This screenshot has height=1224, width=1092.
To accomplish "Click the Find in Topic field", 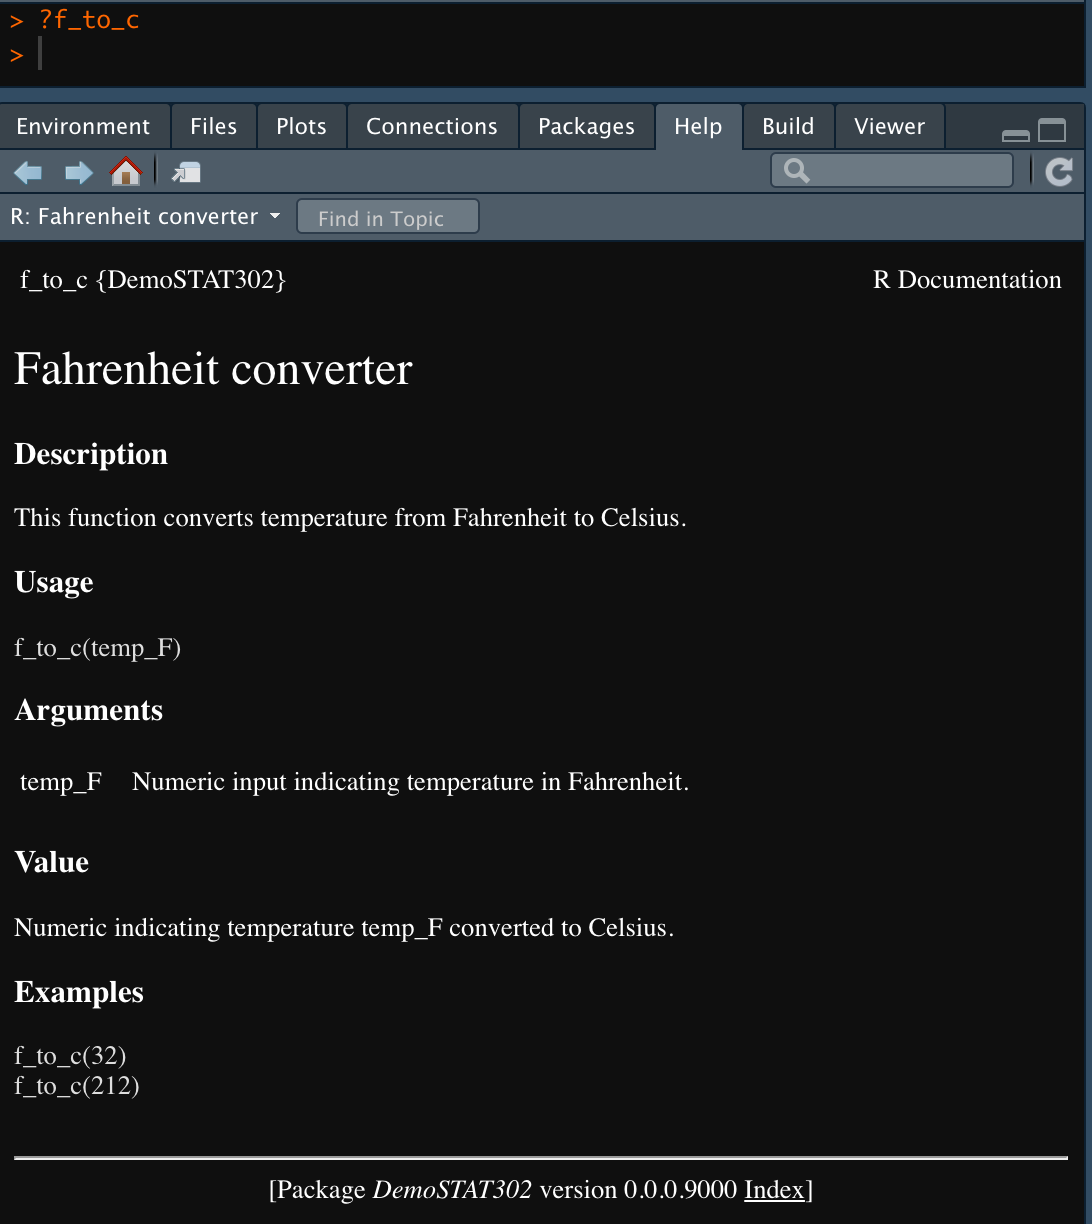I will 388,218.
